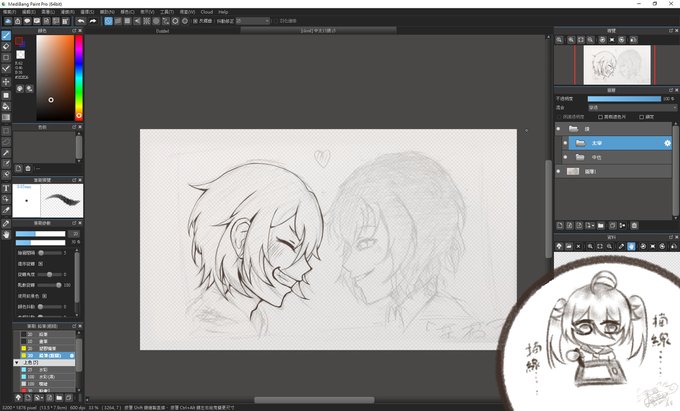This screenshot has width=680, height=411.
Task: Redo the last undone action
Action: click(93, 21)
